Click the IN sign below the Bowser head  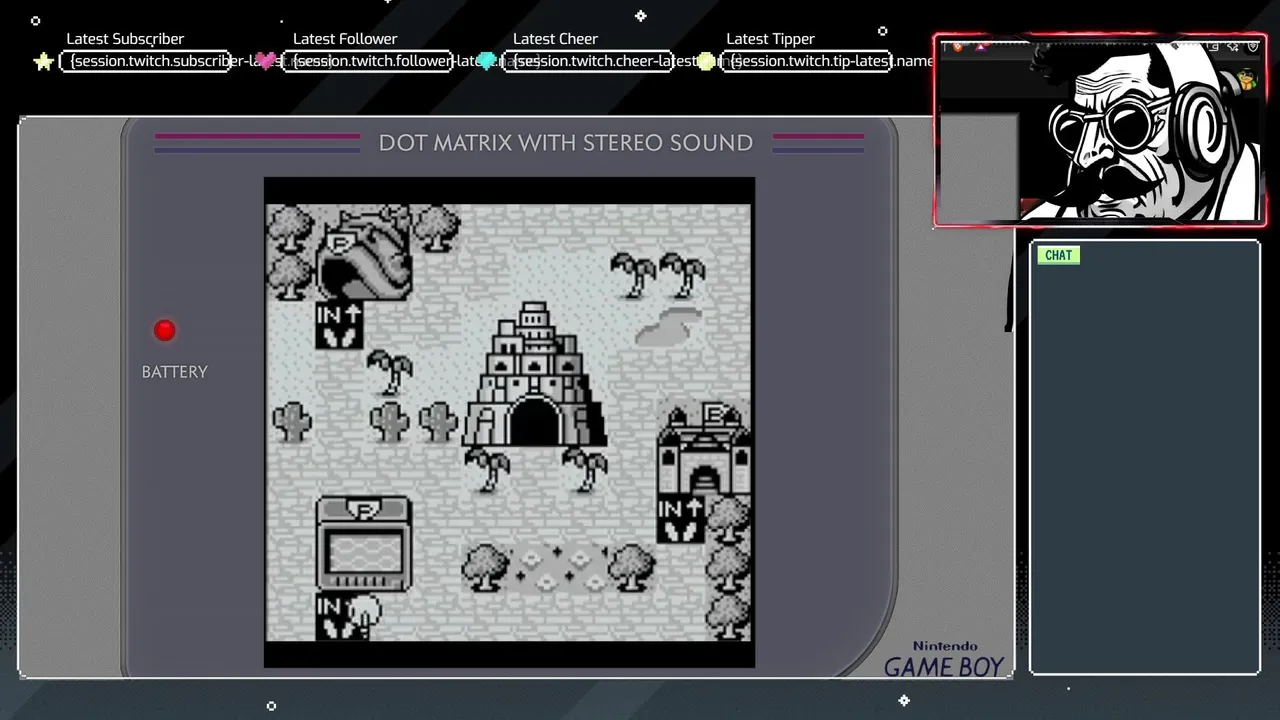tap(339, 325)
